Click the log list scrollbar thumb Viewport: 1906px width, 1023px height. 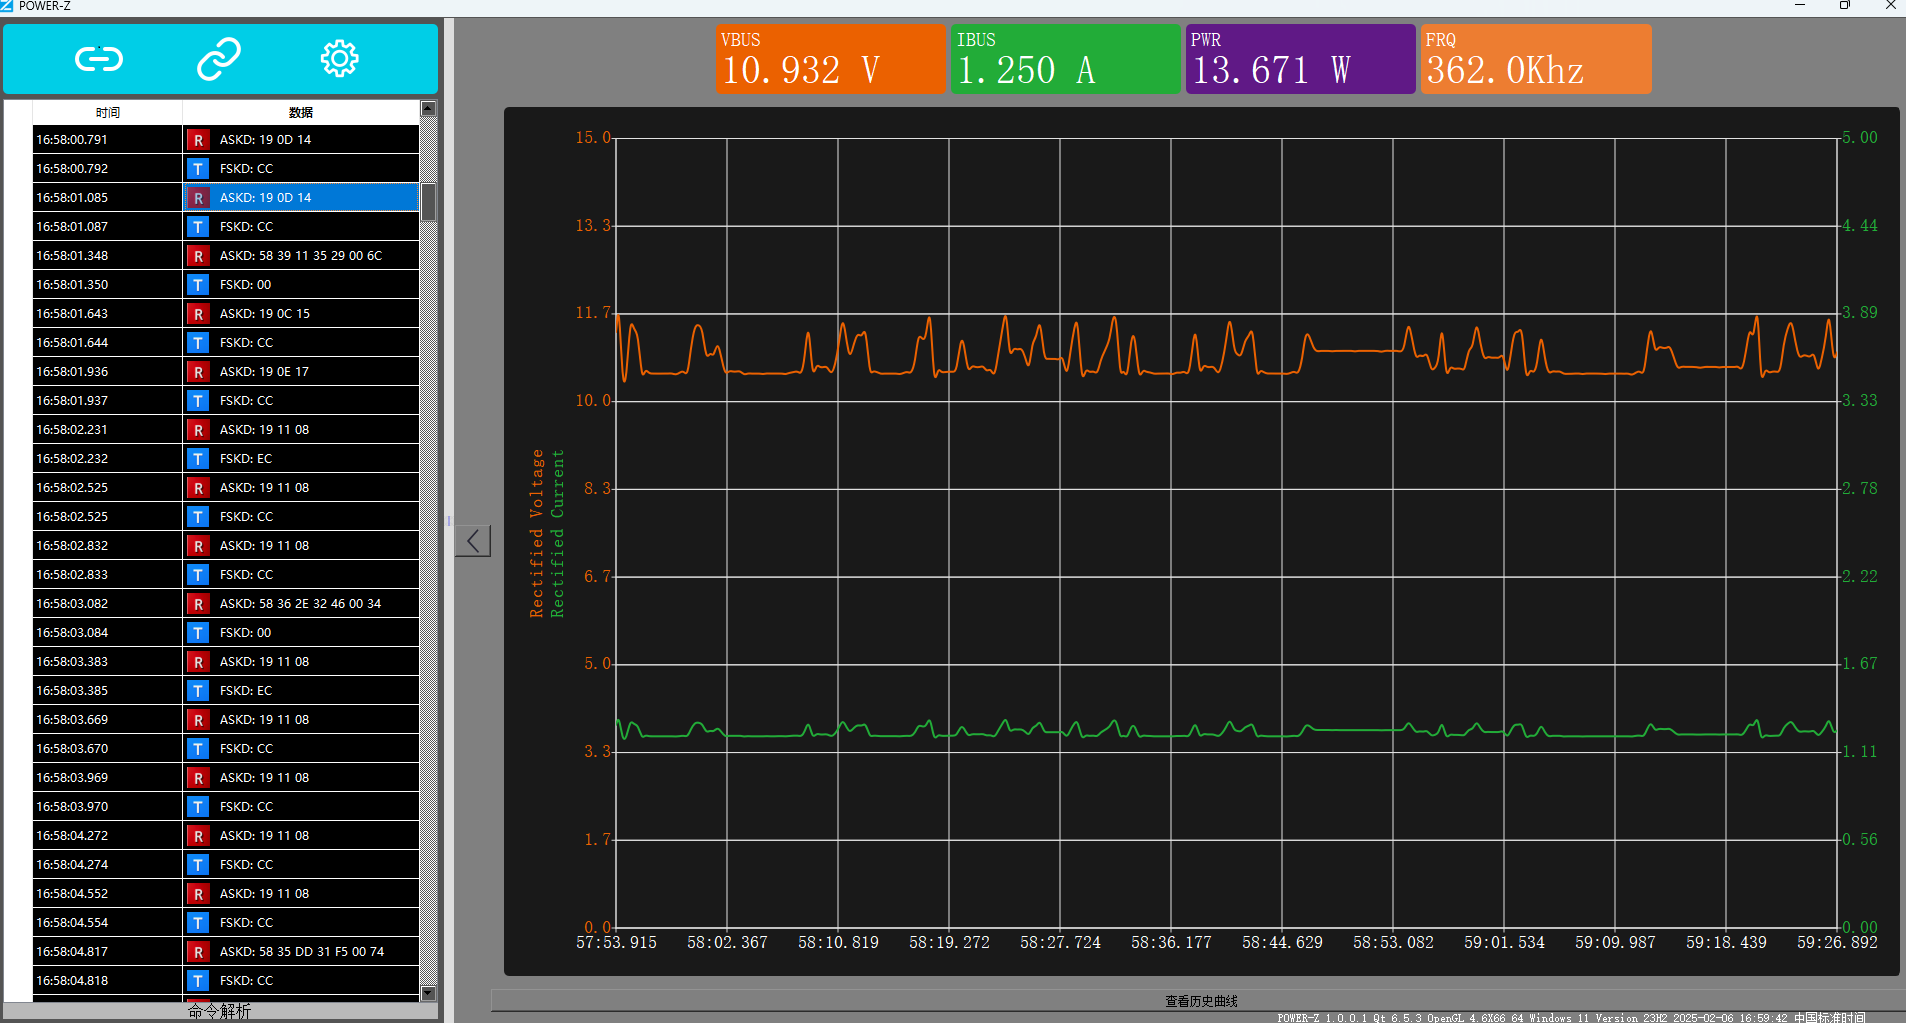point(428,202)
